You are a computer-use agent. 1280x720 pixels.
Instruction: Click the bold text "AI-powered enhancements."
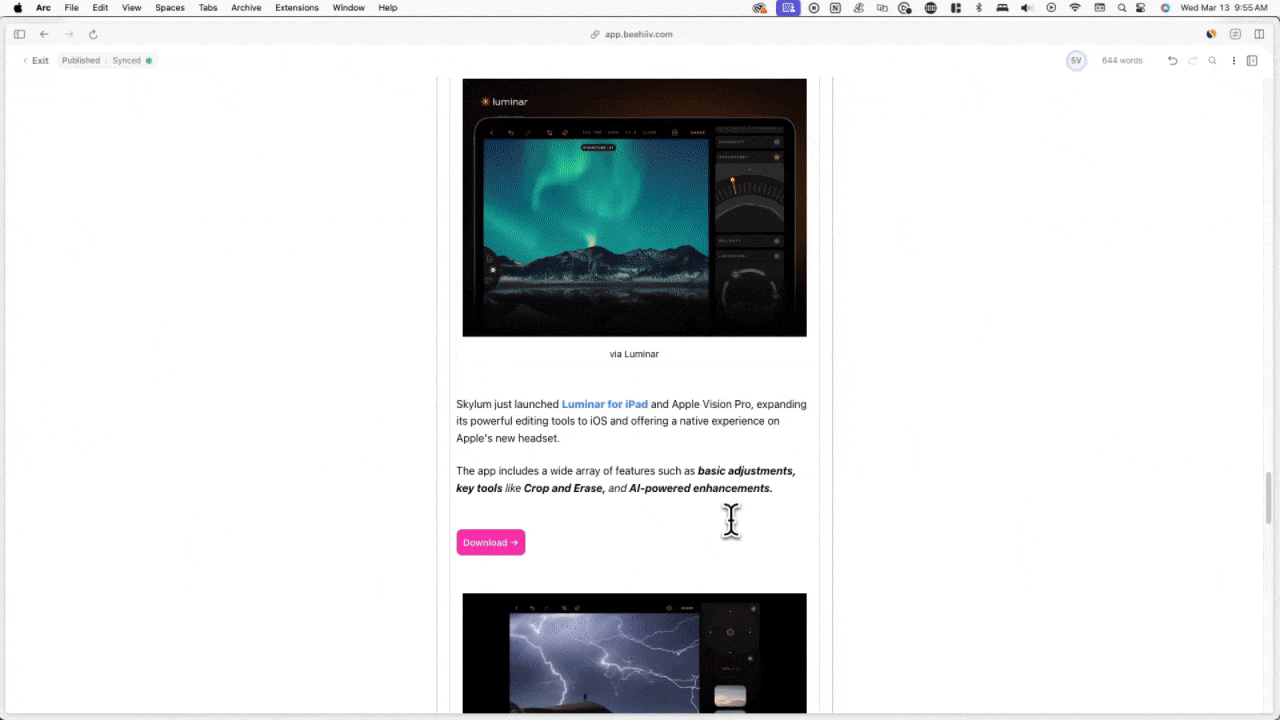[x=701, y=488]
